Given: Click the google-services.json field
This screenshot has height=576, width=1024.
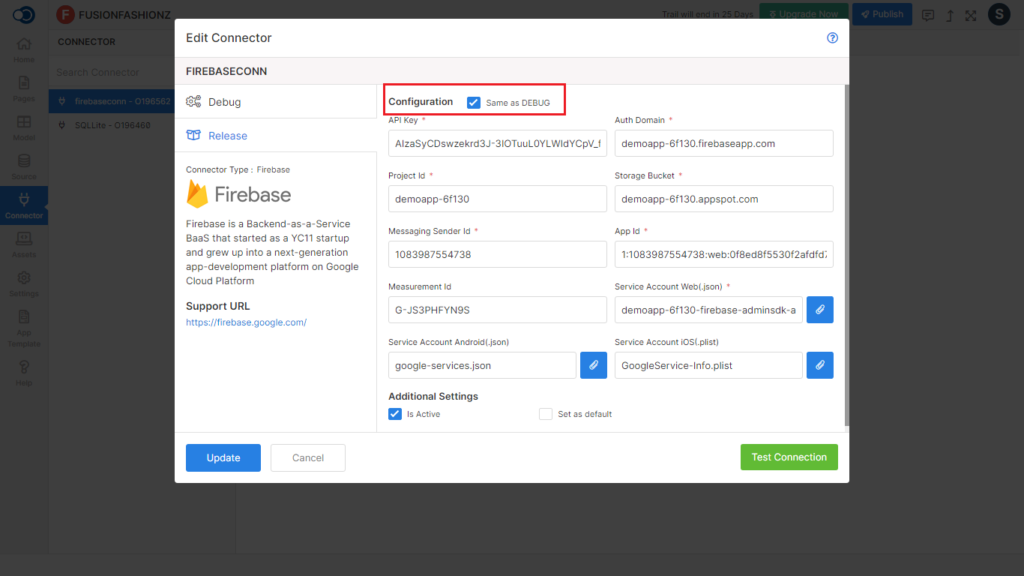Looking at the screenshot, I should click(x=482, y=366).
